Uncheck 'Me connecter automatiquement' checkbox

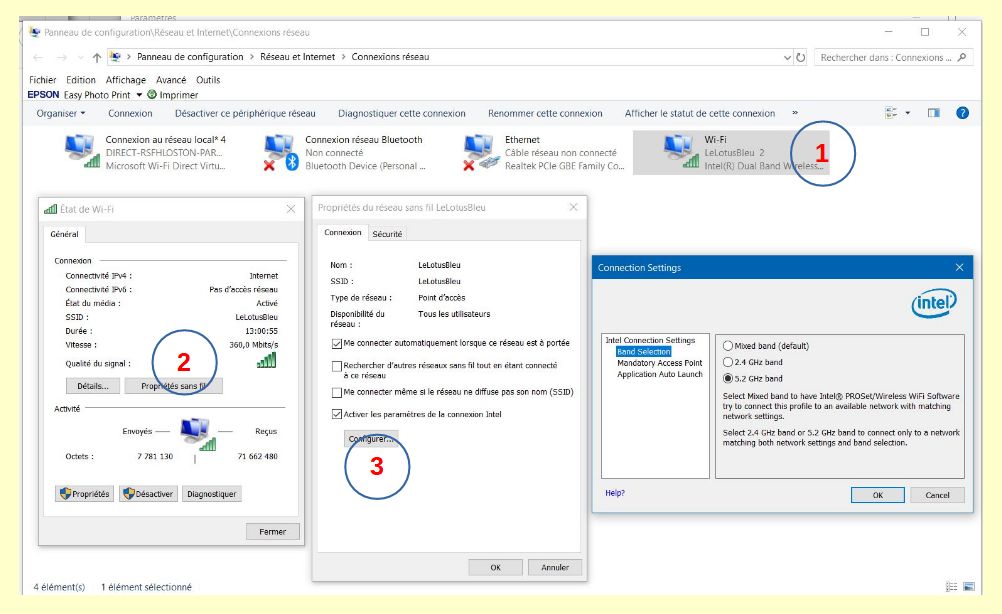coord(336,343)
